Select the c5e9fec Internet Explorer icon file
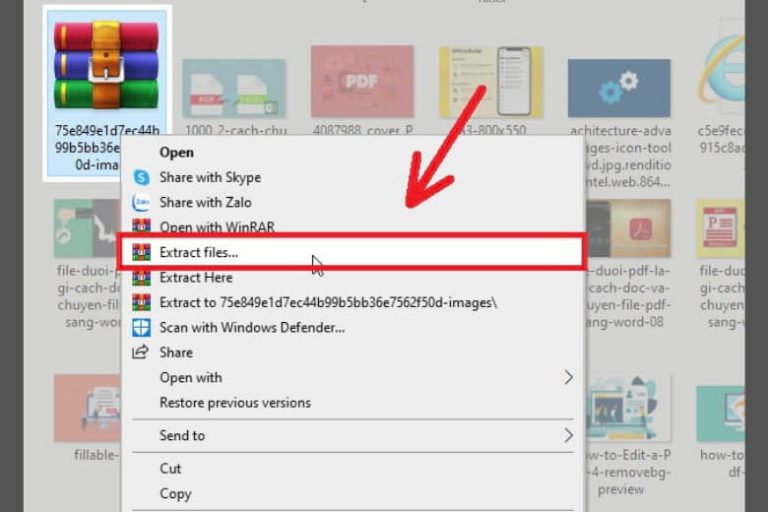Screen dimensions: 768x512 tap(721, 71)
